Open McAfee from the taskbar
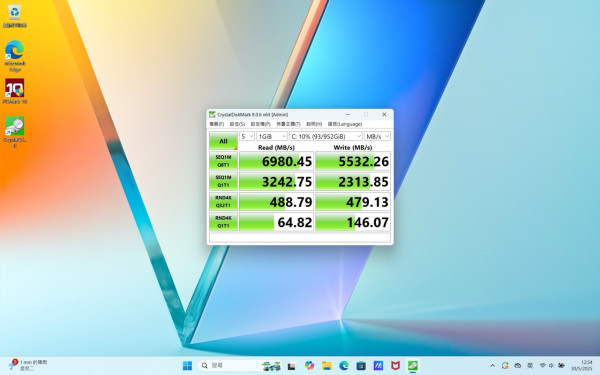This screenshot has height=375, width=600. pyautogui.click(x=395, y=365)
